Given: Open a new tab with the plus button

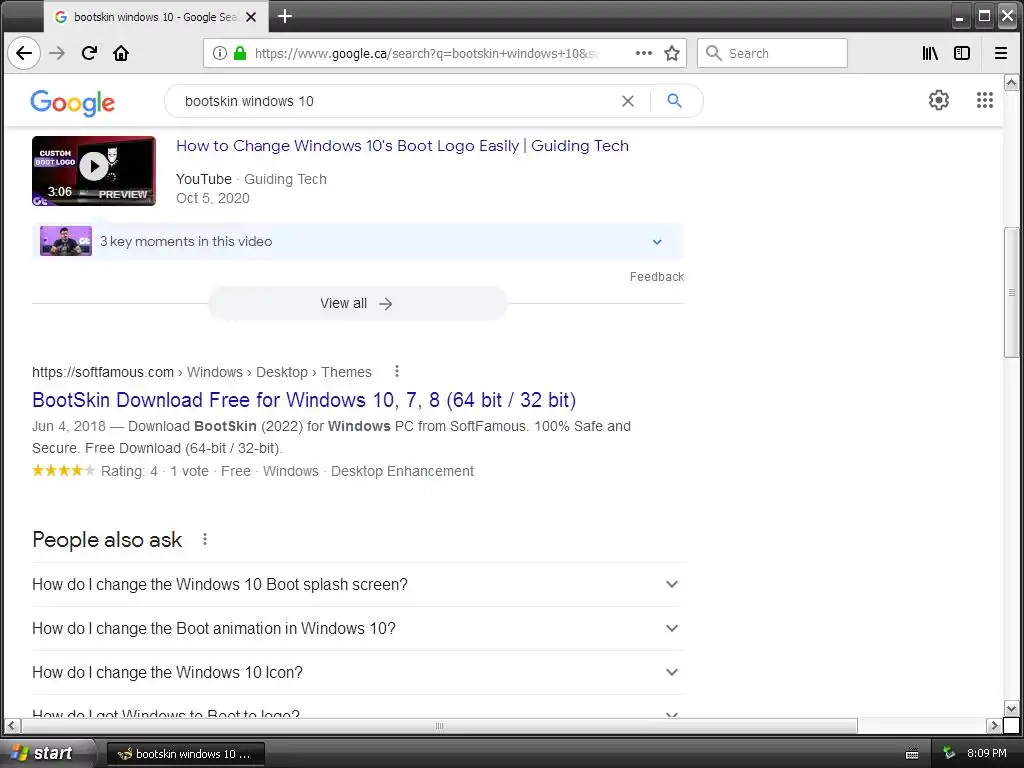Looking at the screenshot, I should (x=285, y=16).
